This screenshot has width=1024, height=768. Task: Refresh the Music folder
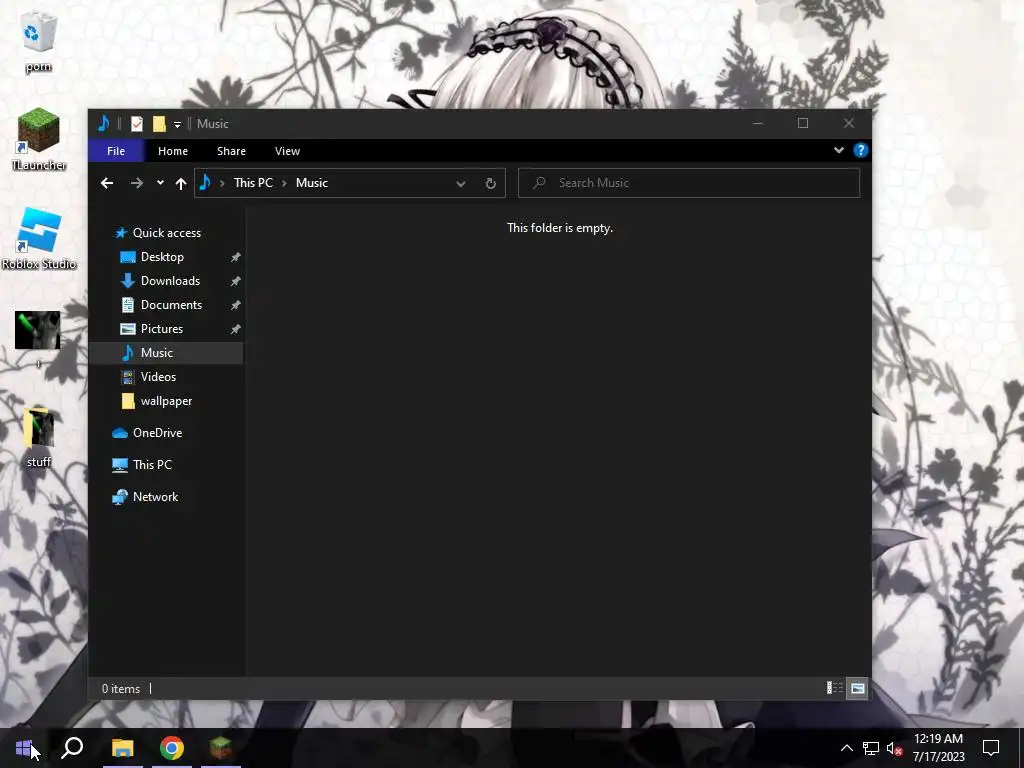(x=490, y=184)
